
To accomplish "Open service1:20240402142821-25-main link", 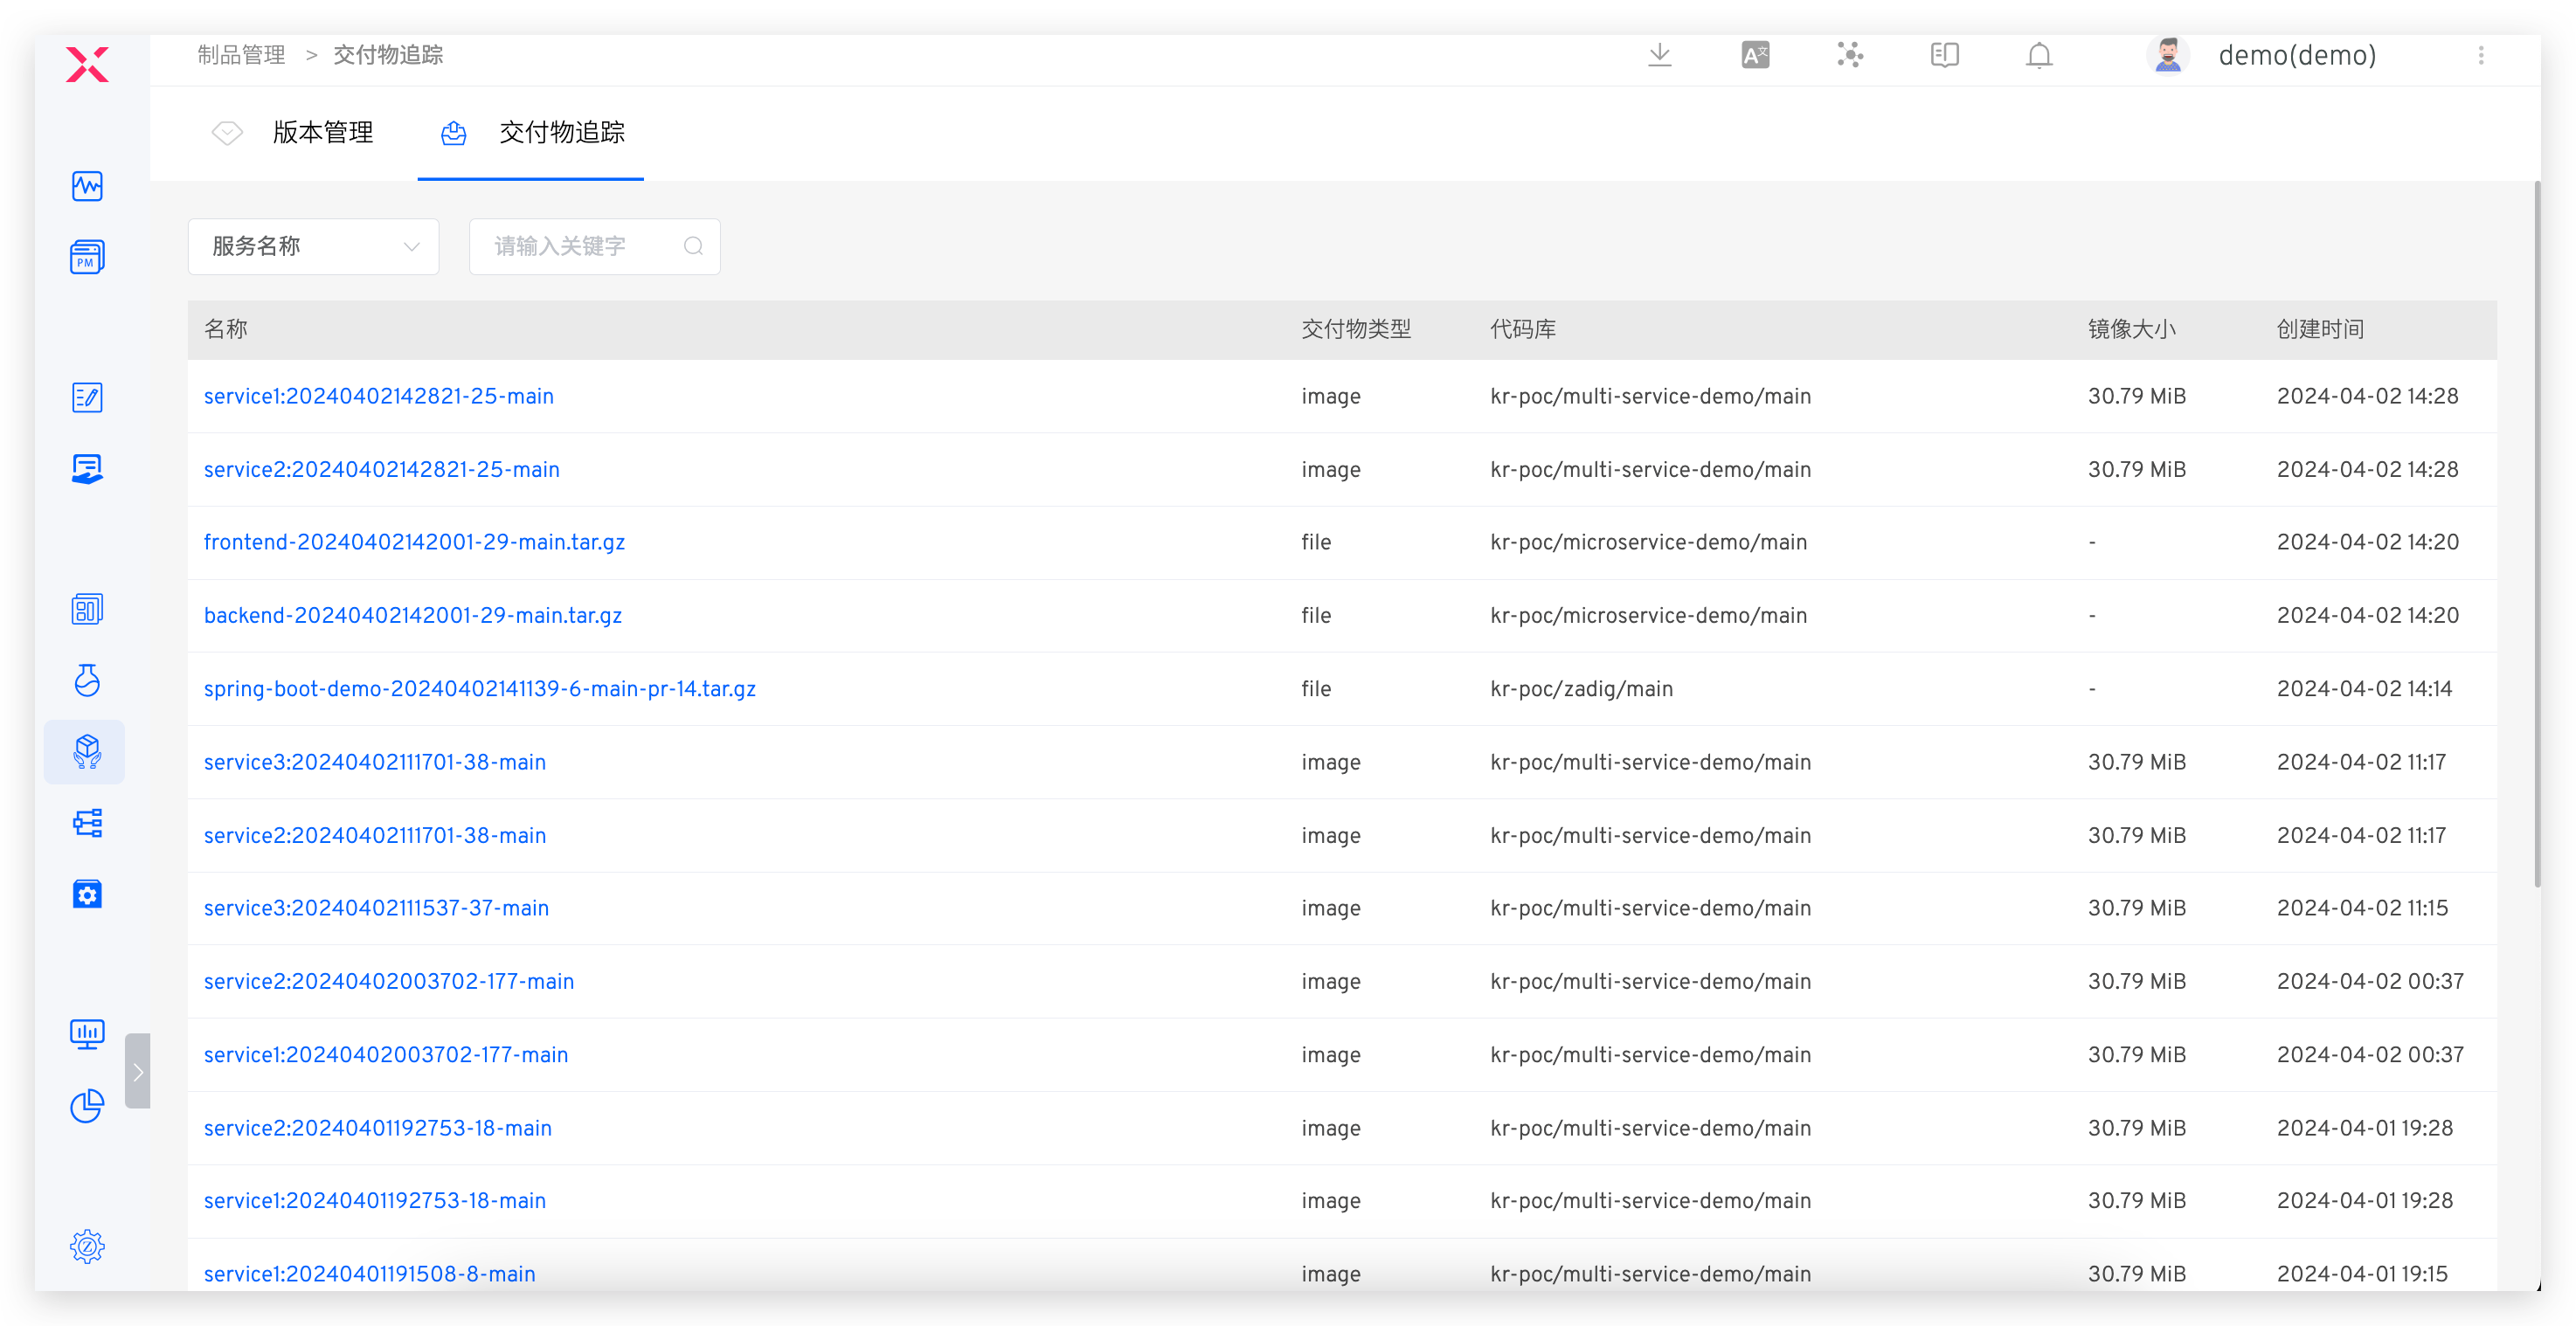I will tap(378, 396).
